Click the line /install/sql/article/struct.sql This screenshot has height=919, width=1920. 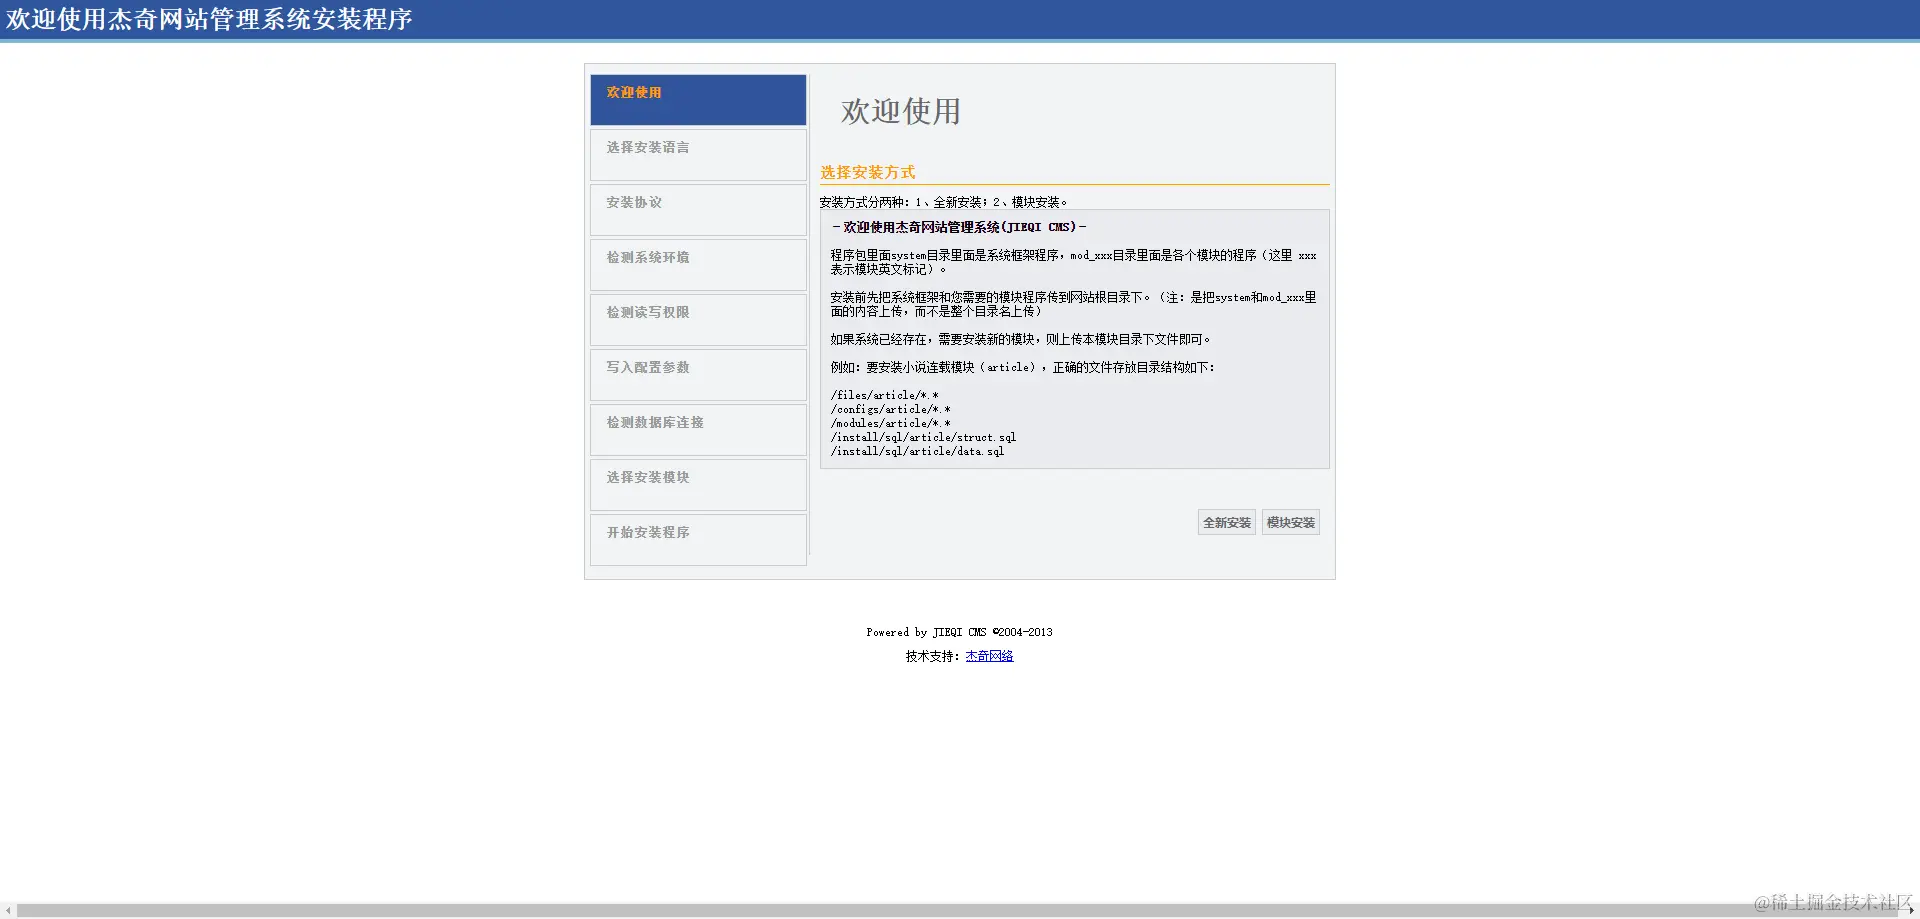(923, 437)
